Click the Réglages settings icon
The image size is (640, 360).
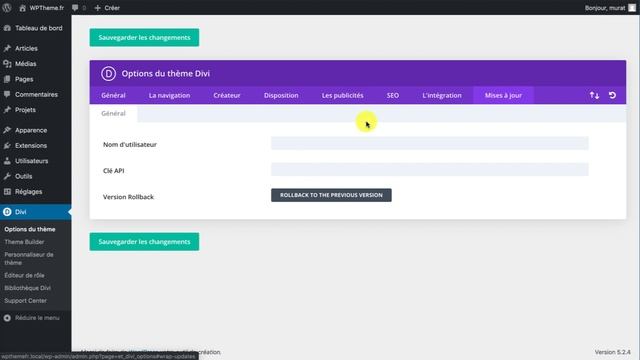tap(7, 191)
